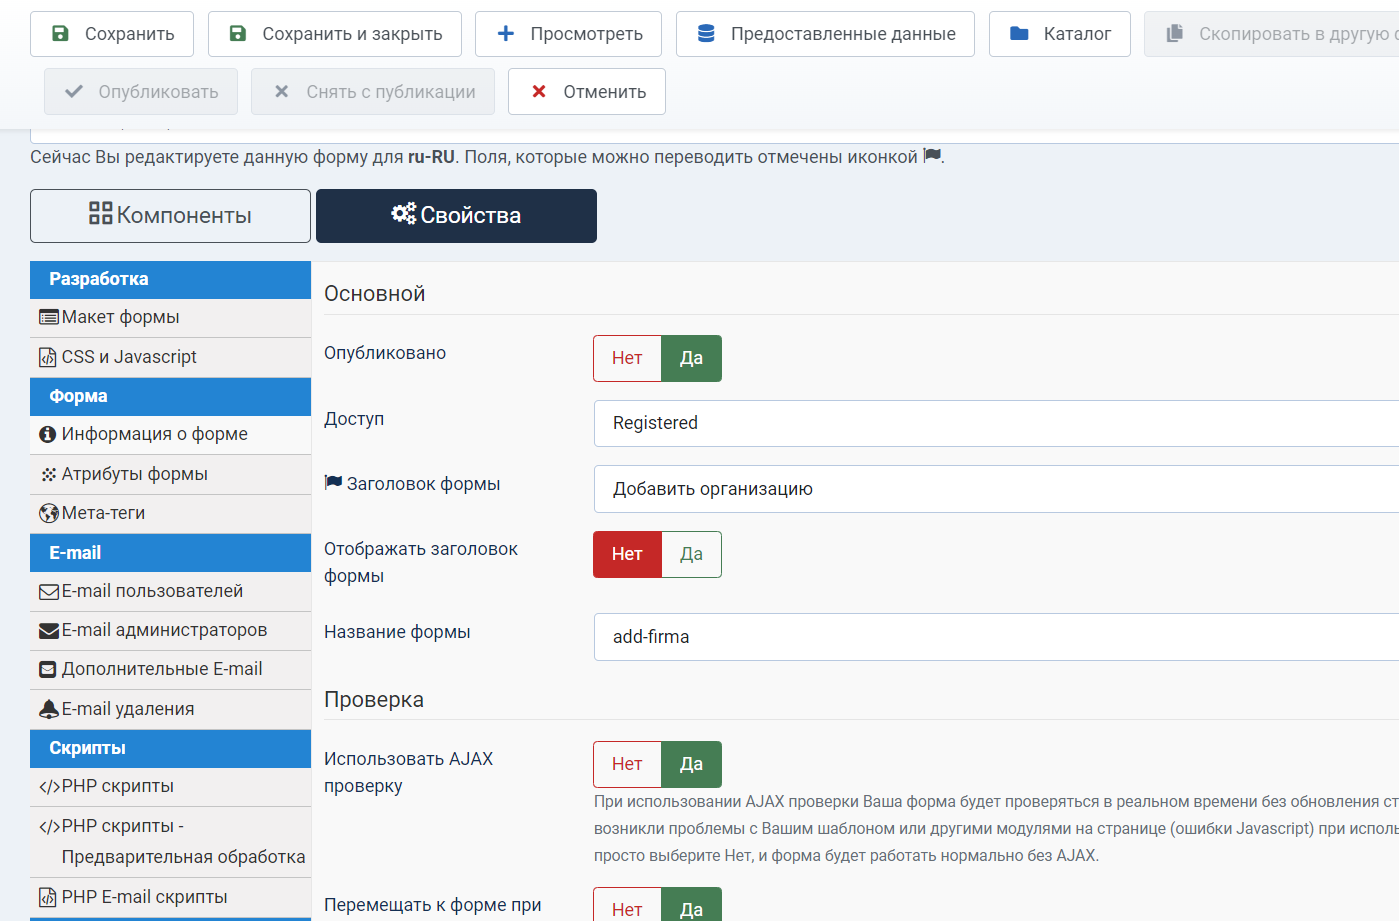Open Макет формы in the sidebar
The width and height of the screenshot is (1399, 921).
point(120,318)
